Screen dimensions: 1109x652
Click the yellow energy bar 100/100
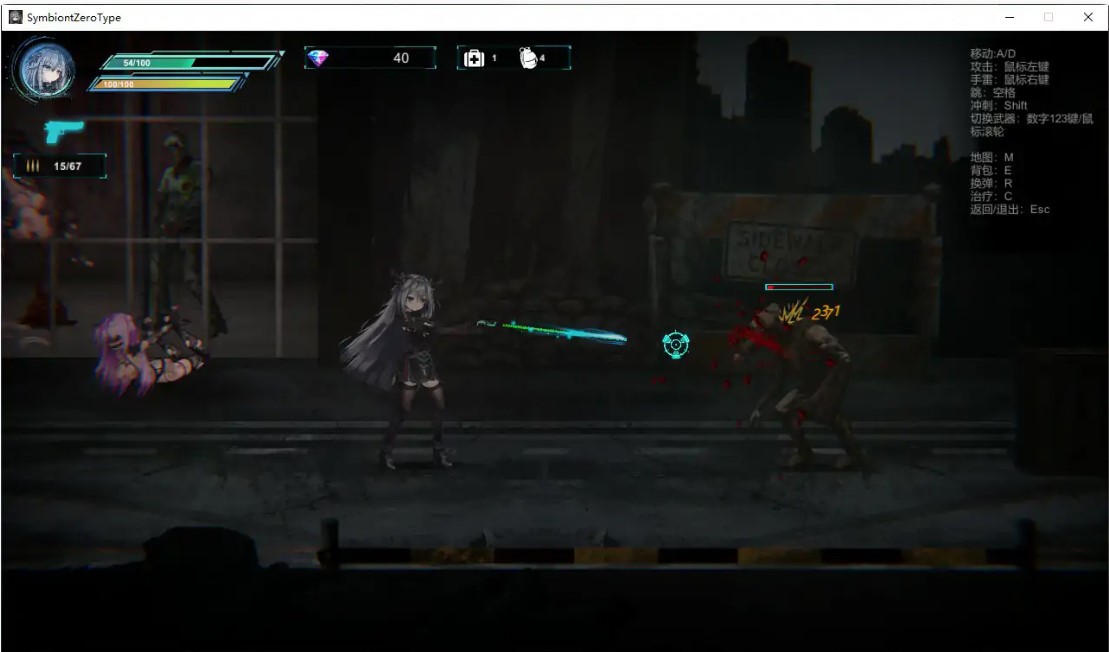(167, 84)
